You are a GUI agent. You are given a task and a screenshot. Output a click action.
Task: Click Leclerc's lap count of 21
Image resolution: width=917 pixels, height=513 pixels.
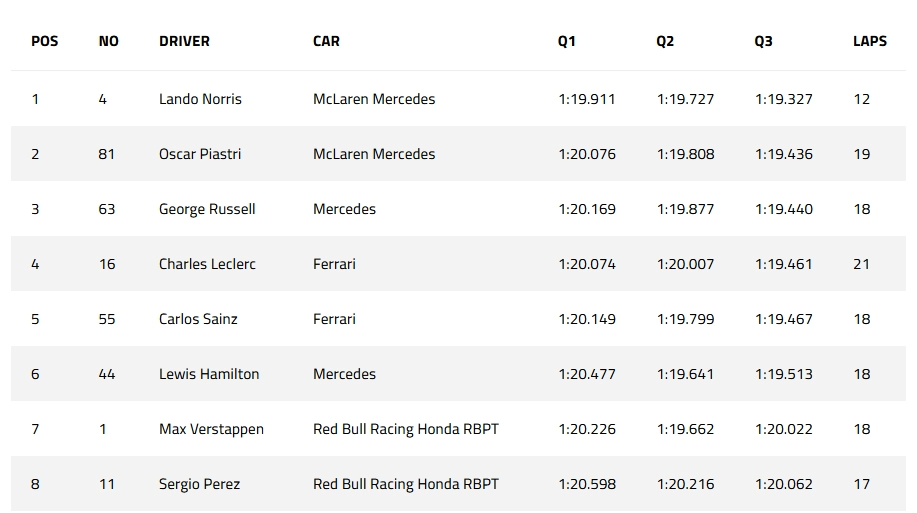pyautogui.click(x=861, y=264)
